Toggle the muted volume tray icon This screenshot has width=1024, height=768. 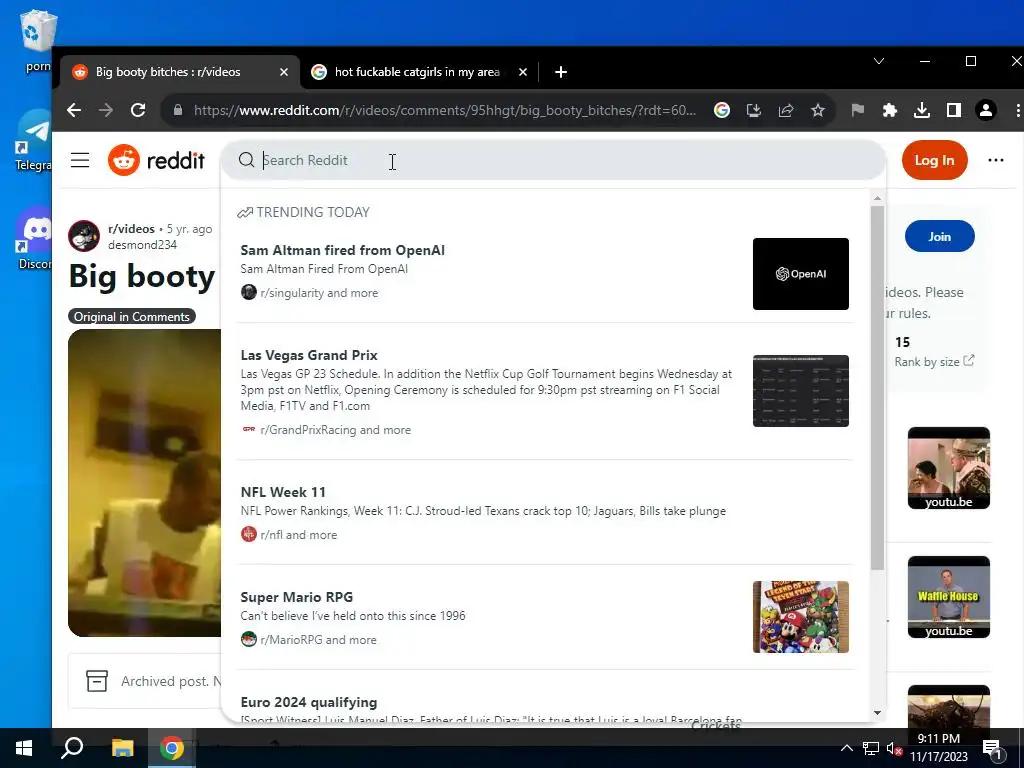pos(894,748)
